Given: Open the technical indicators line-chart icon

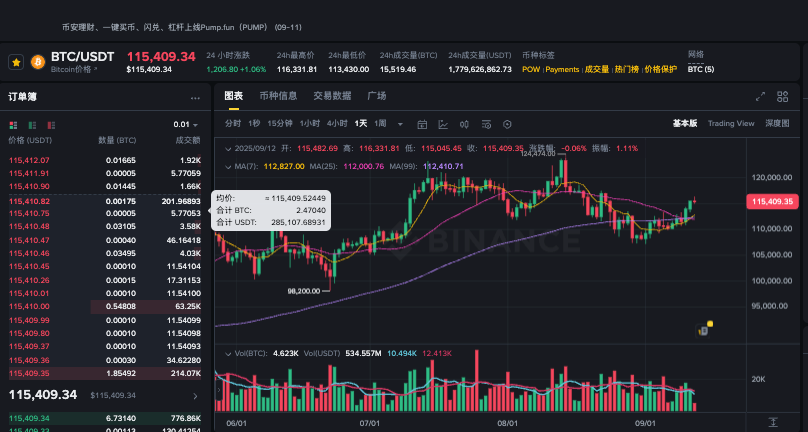Looking at the screenshot, I should tap(443, 124).
